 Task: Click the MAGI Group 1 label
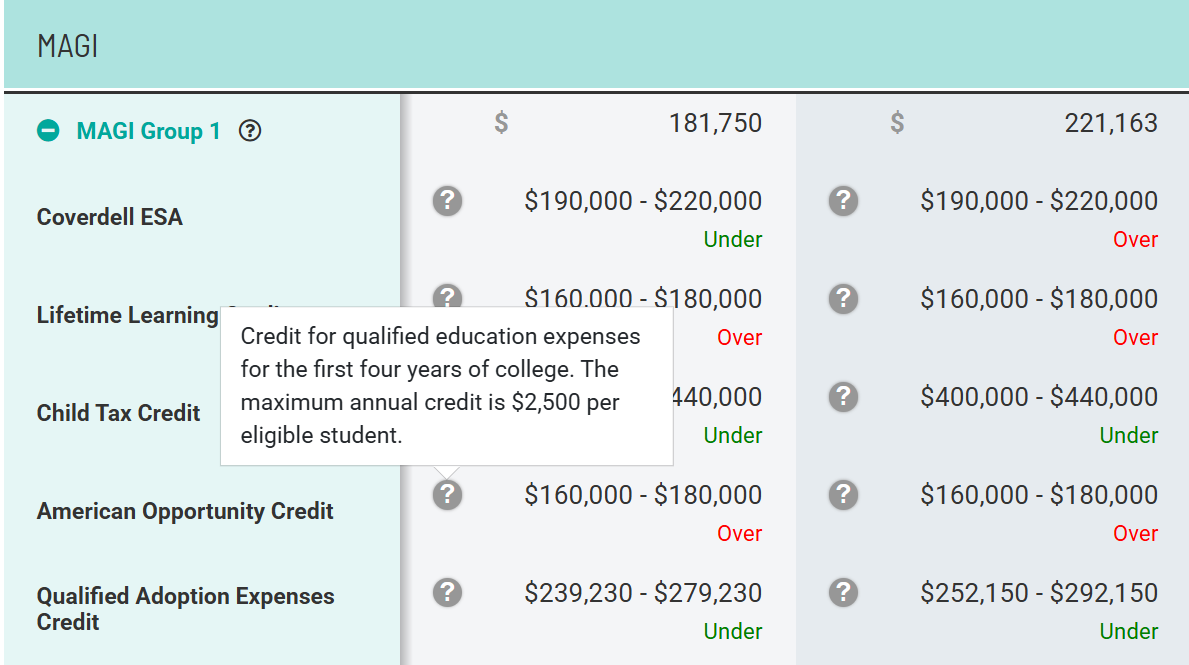[148, 131]
